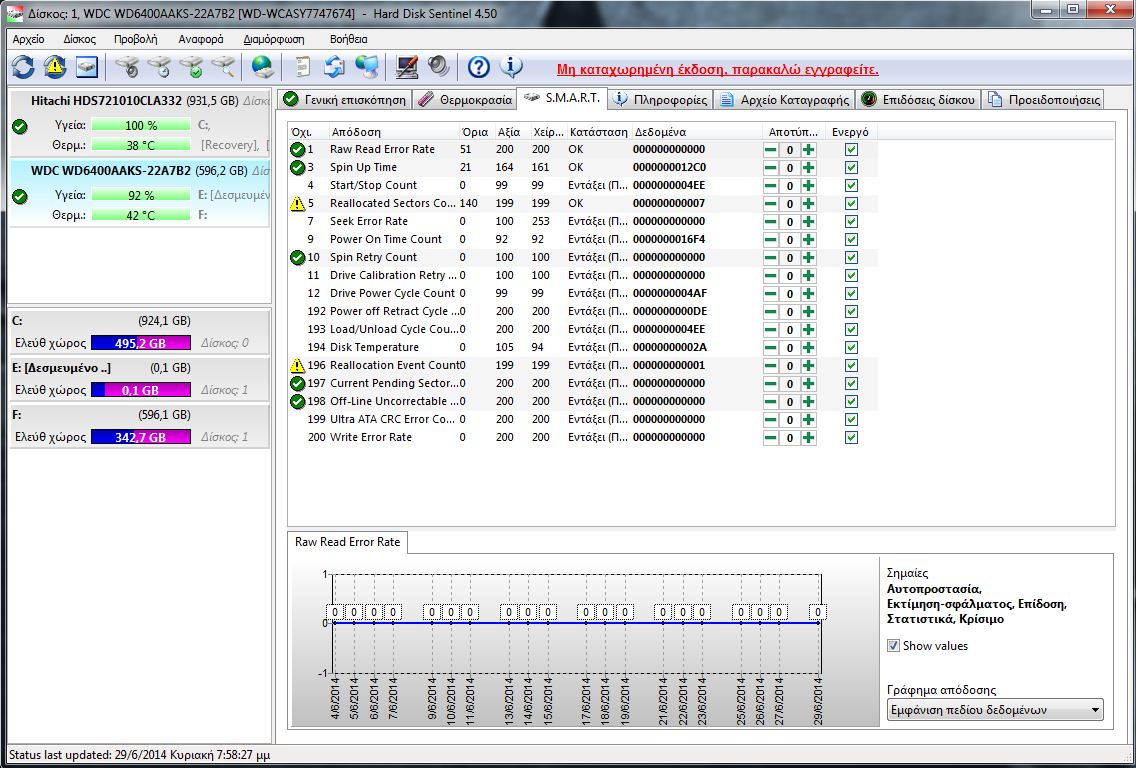The height and width of the screenshot is (768, 1136).
Task: Select the Write Error Rate attribute row
Action: (x=584, y=438)
